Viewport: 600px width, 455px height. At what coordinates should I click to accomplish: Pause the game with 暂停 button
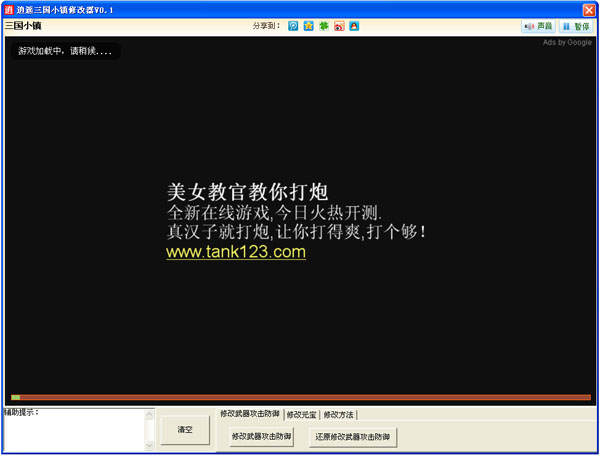(x=576, y=26)
